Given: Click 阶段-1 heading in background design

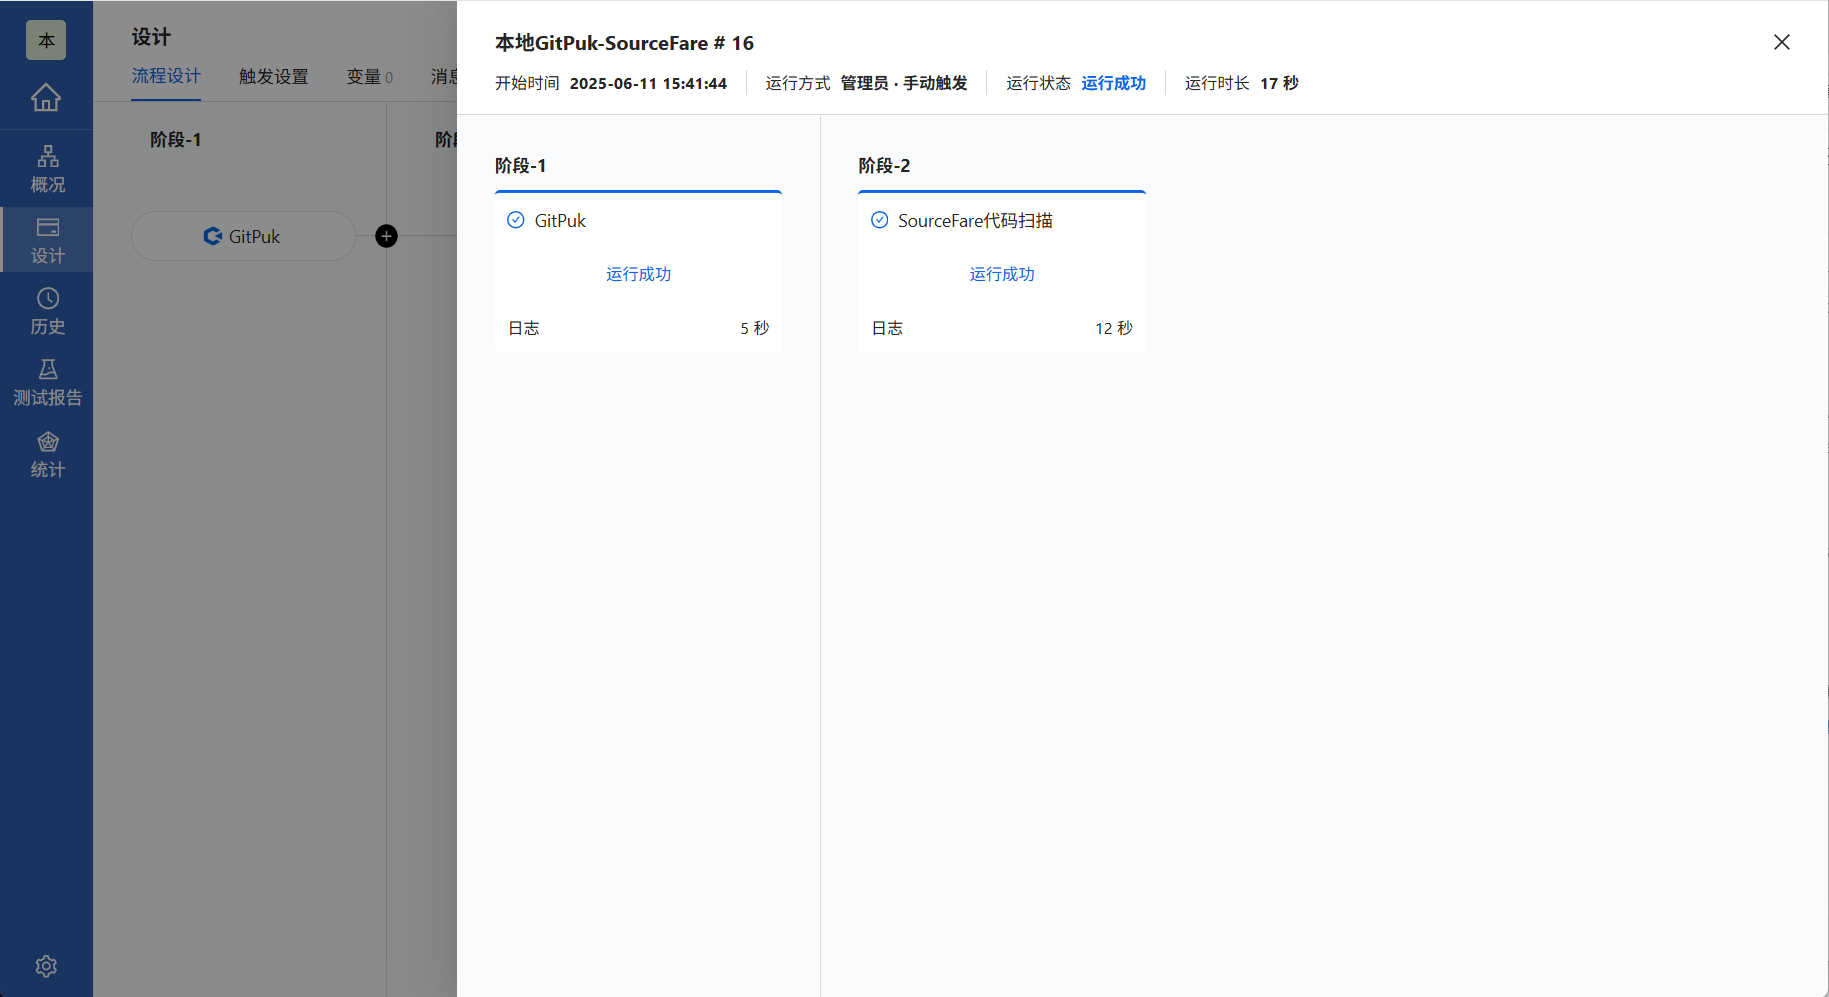Looking at the screenshot, I should pyautogui.click(x=175, y=140).
